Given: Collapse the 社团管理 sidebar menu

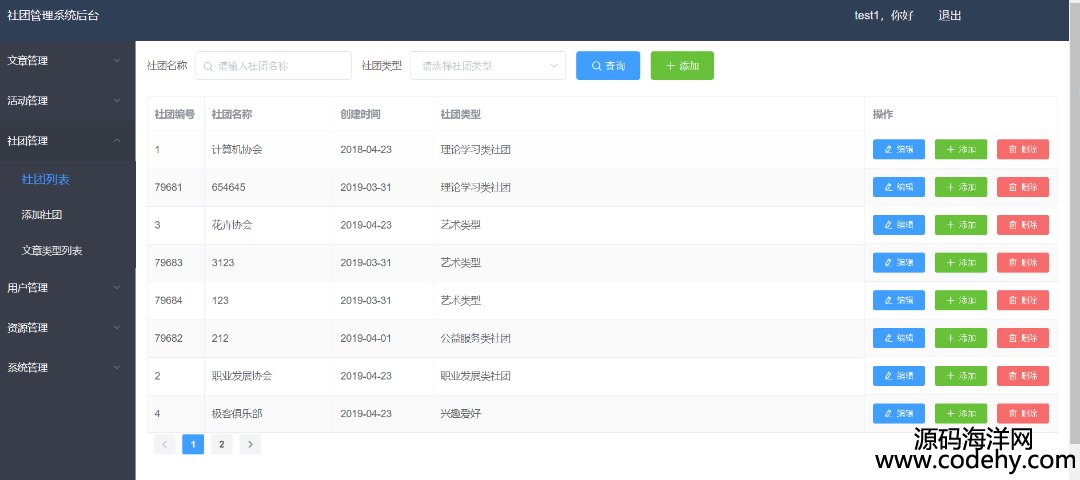Looking at the screenshot, I should pos(66,141).
